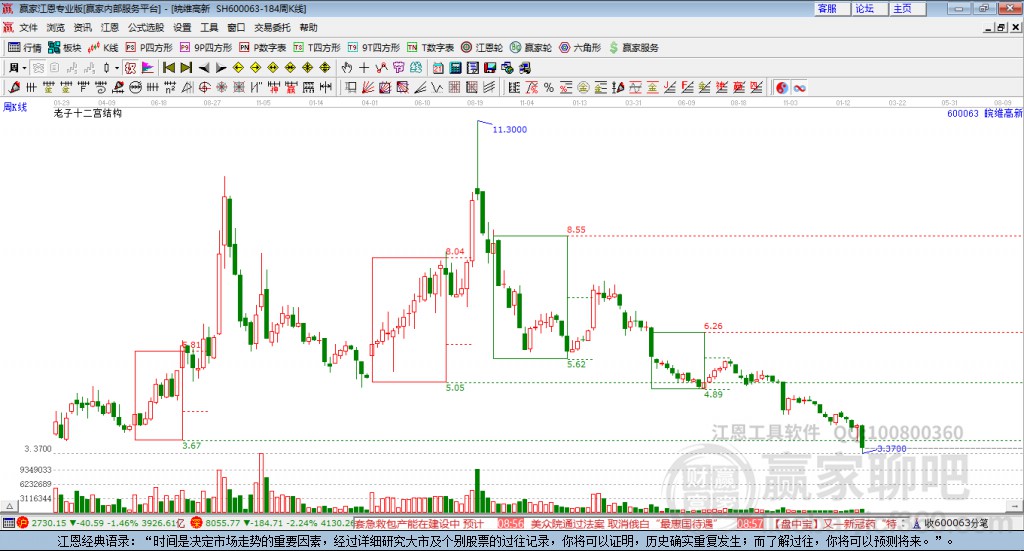Viewport: 1024px width, 551px height.
Task: Click the 客服 button in title bar
Action: tap(831, 8)
